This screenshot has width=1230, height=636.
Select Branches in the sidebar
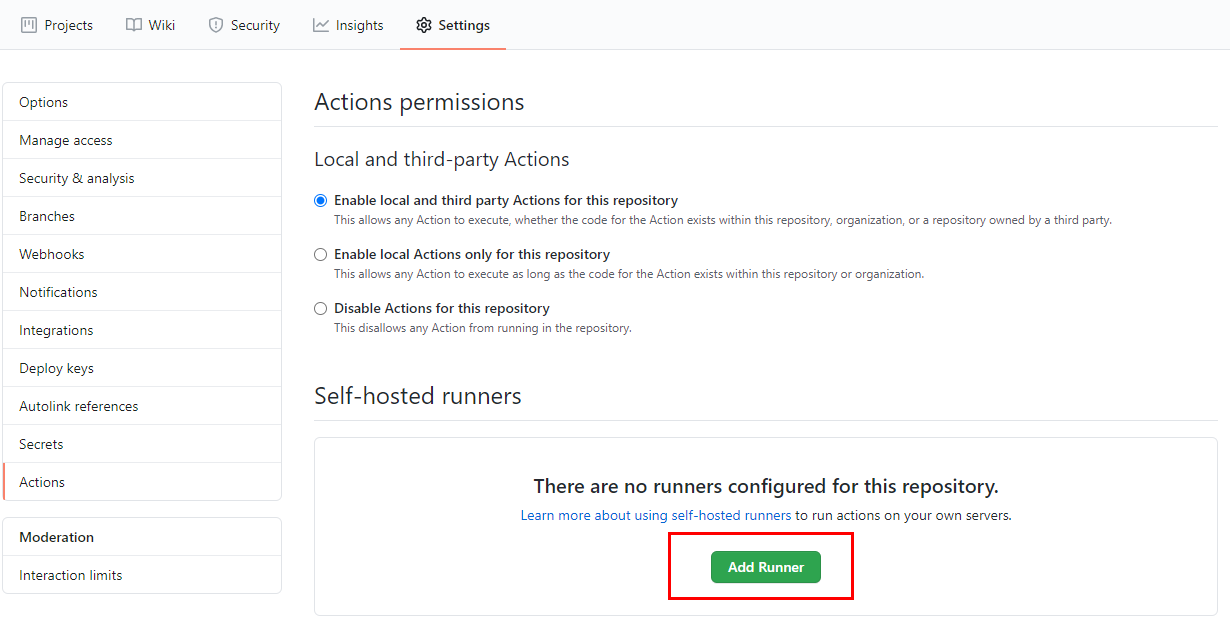[142, 216]
